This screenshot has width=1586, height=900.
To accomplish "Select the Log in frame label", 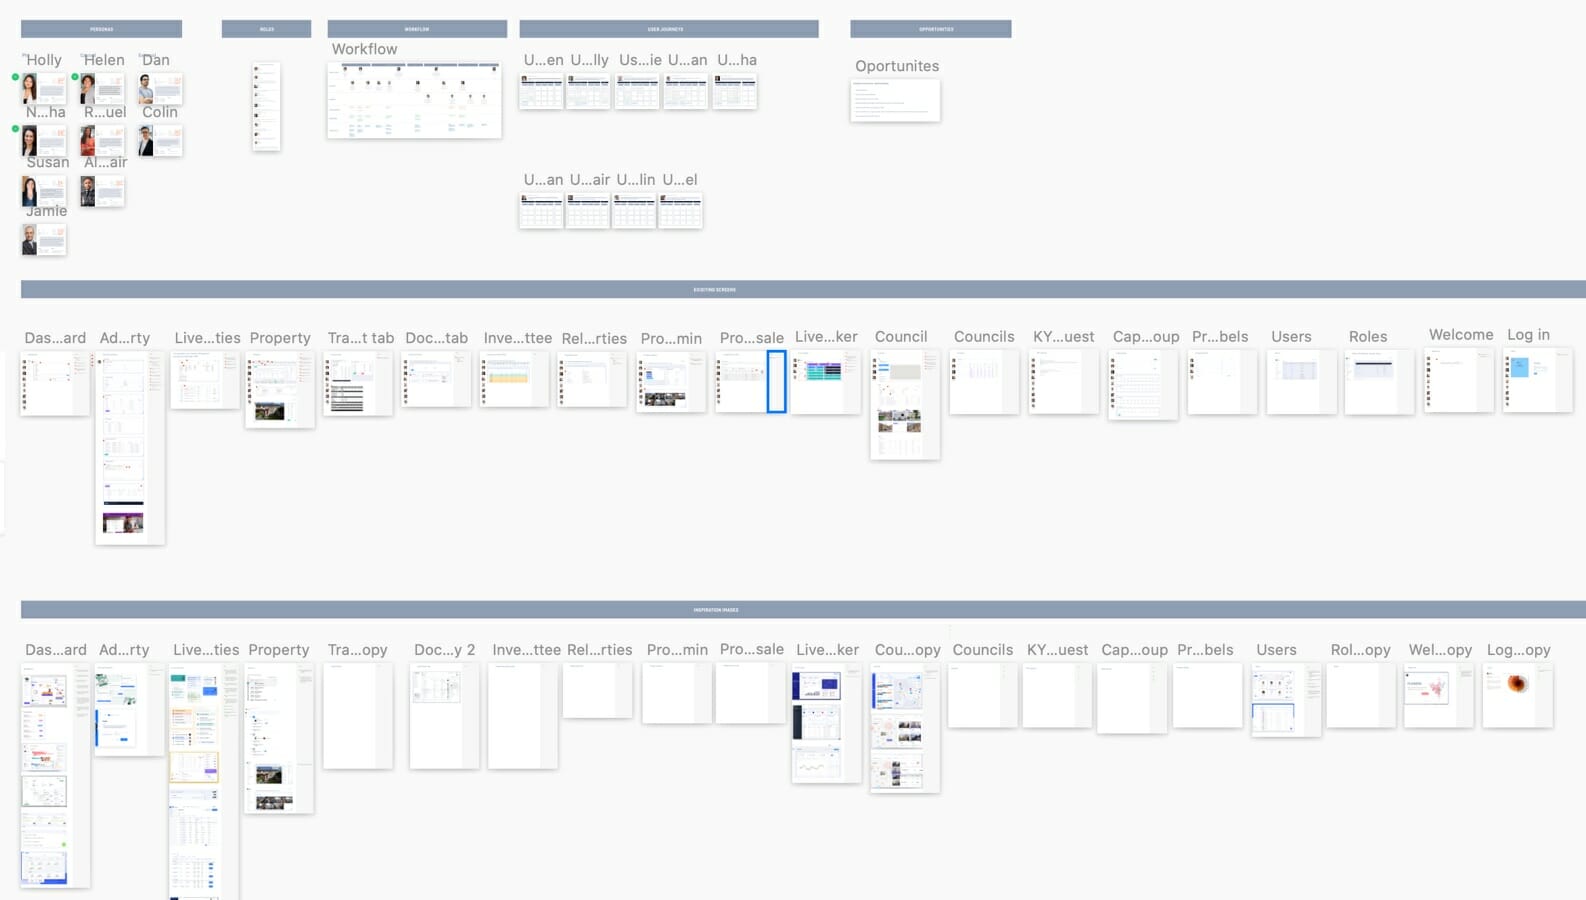I will (x=1528, y=335).
